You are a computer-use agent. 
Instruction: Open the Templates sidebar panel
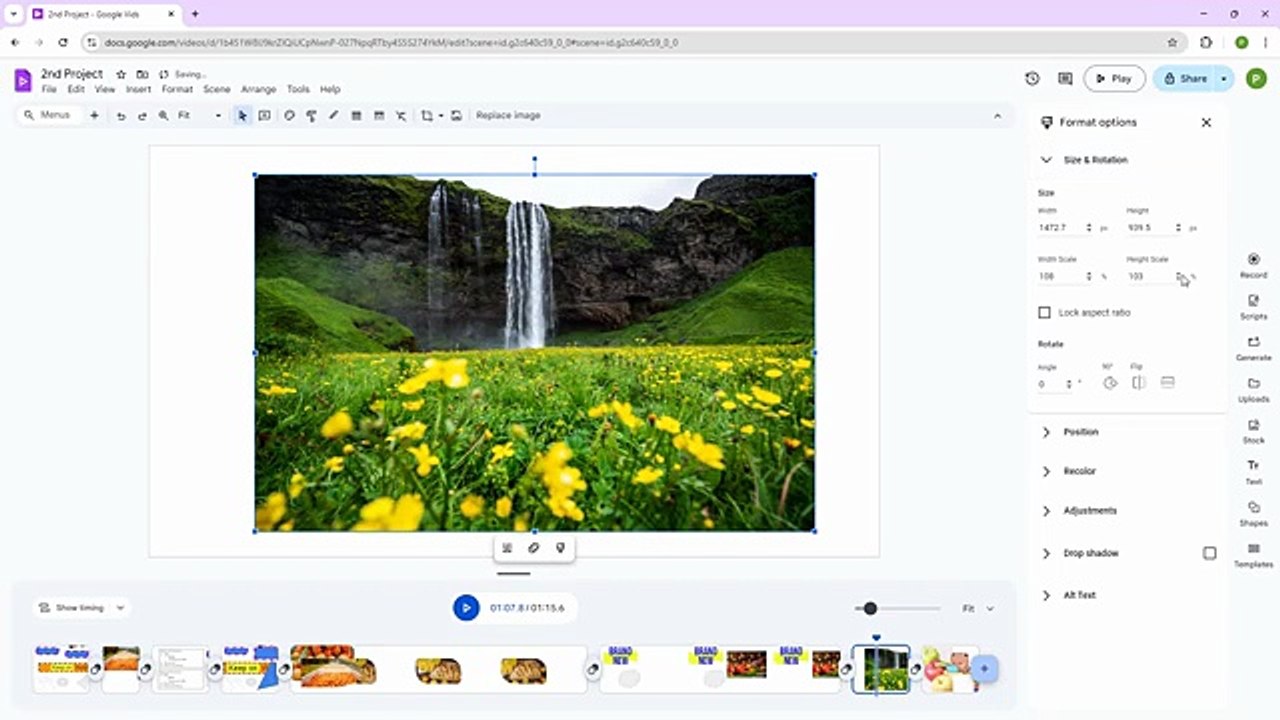(1253, 556)
